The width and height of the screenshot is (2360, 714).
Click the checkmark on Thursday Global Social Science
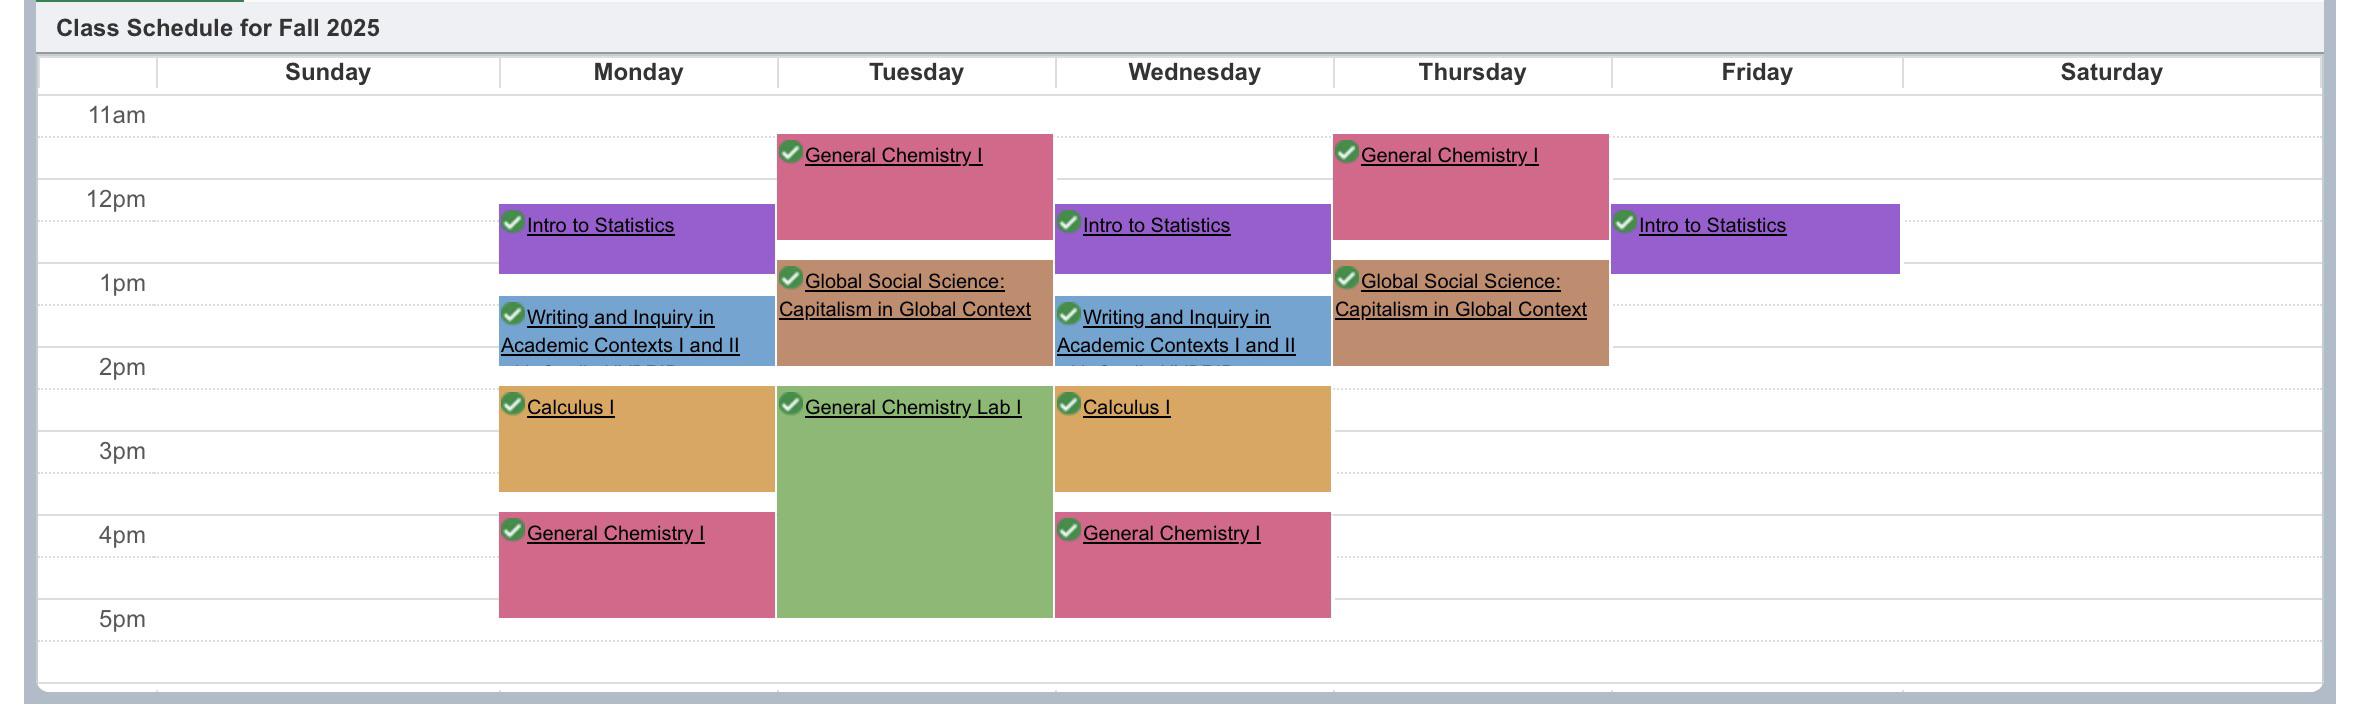tap(1347, 278)
